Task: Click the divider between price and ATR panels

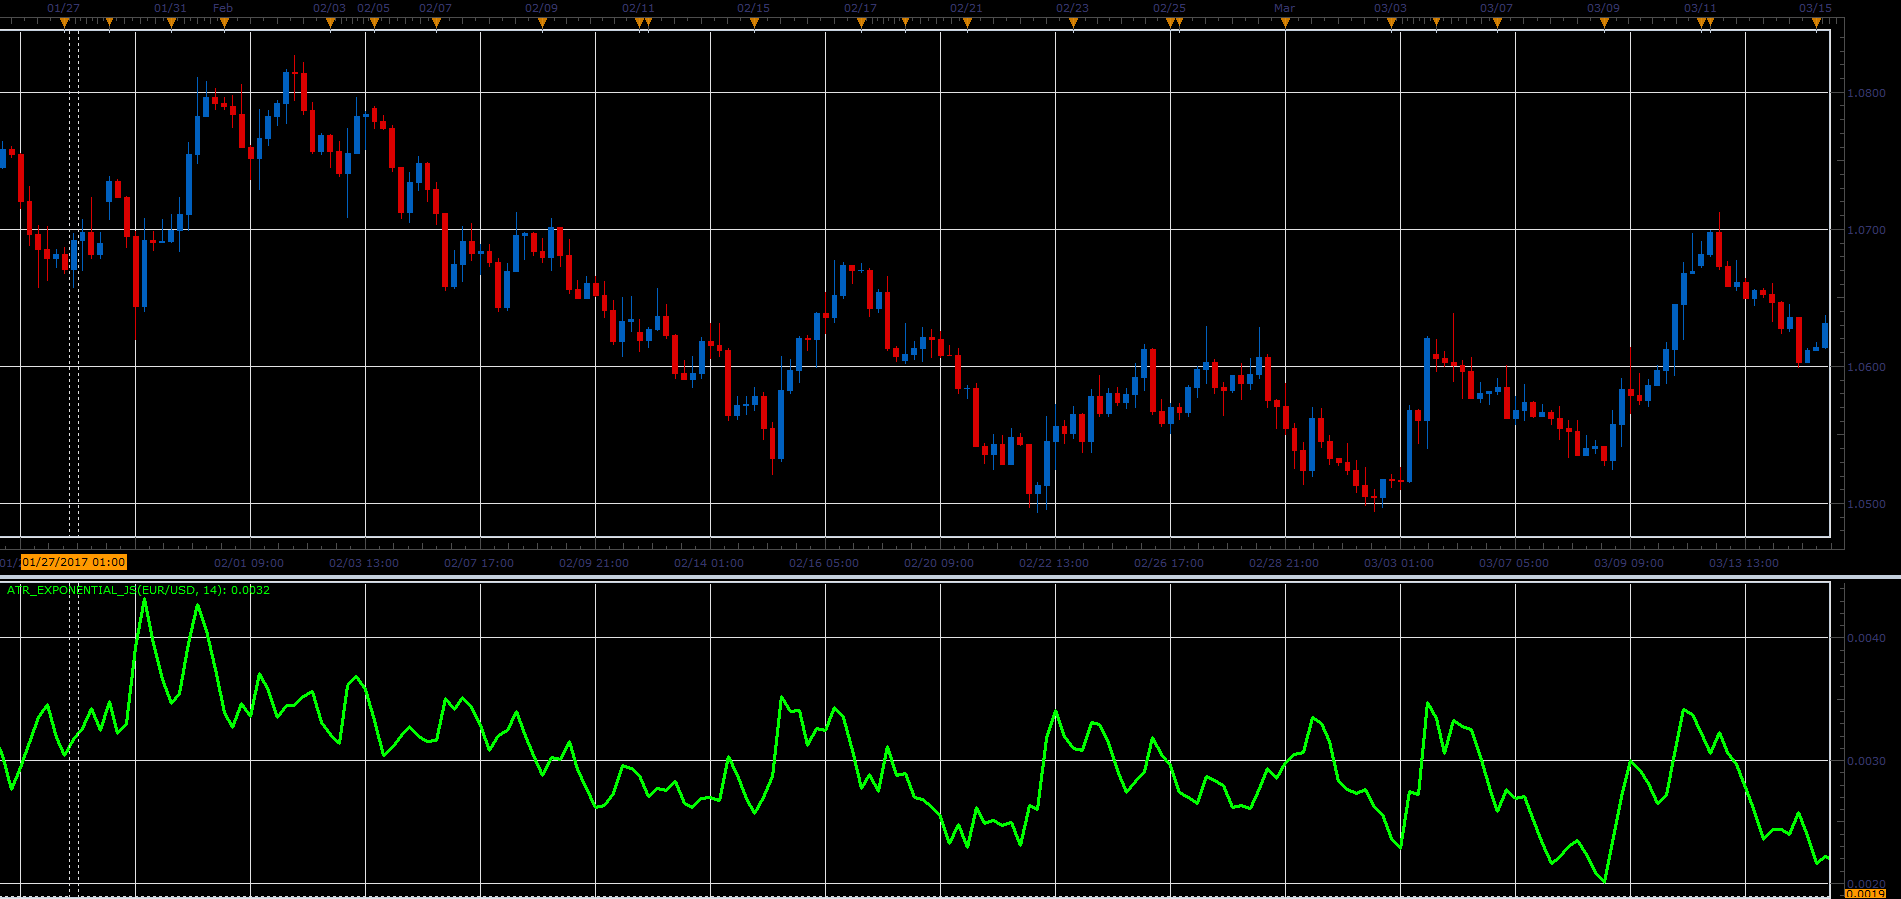Action: point(950,577)
